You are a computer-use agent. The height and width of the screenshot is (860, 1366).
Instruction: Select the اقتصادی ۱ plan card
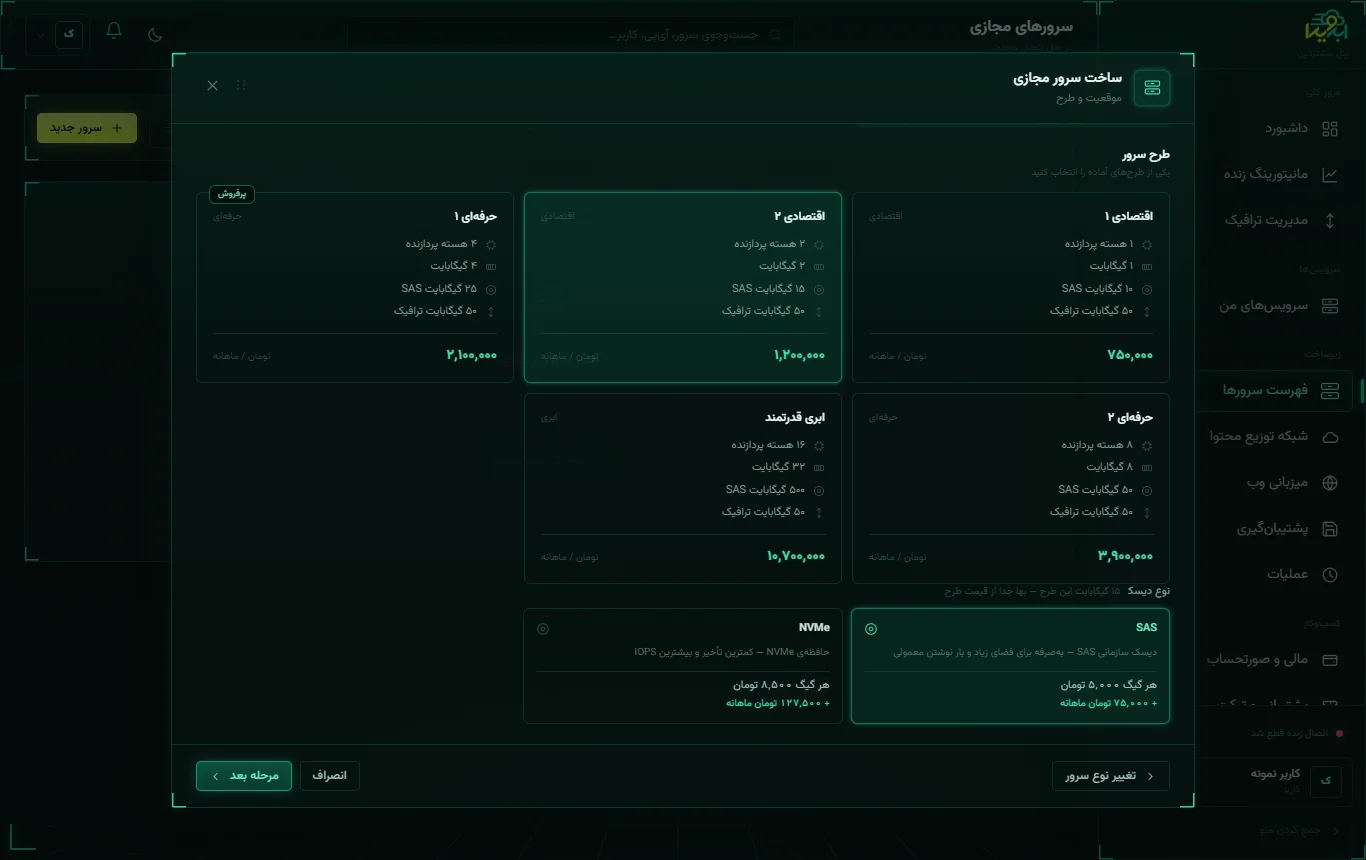[1010, 287]
